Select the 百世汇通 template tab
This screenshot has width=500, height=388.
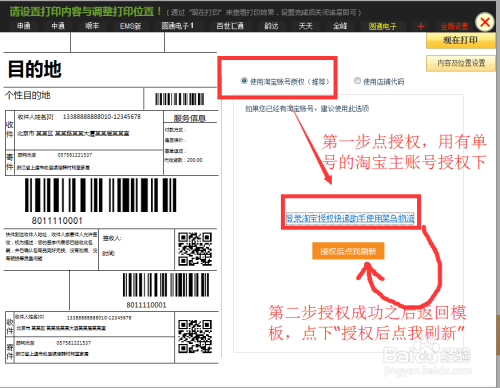coord(230,26)
